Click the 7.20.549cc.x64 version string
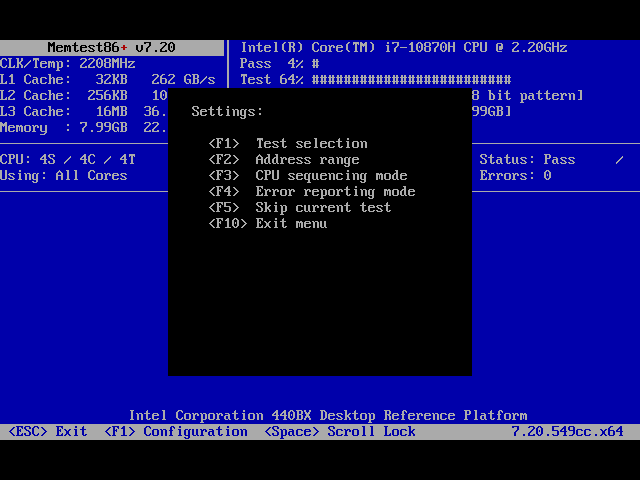This screenshot has width=640, height=480. (567, 431)
